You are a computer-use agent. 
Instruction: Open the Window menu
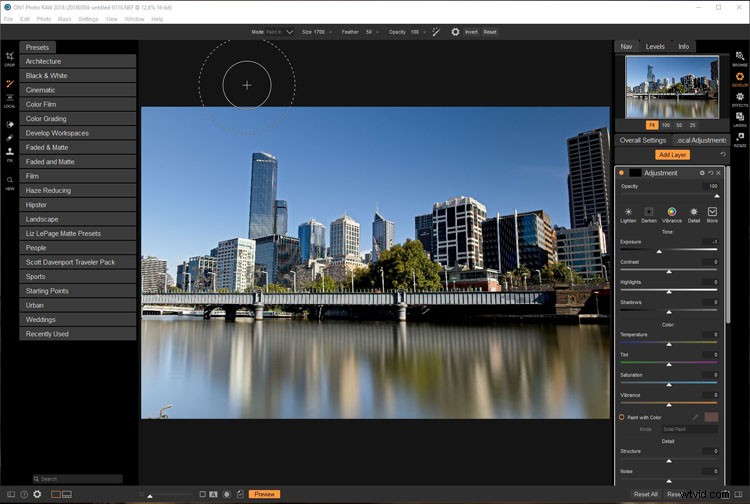click(134, 19)
